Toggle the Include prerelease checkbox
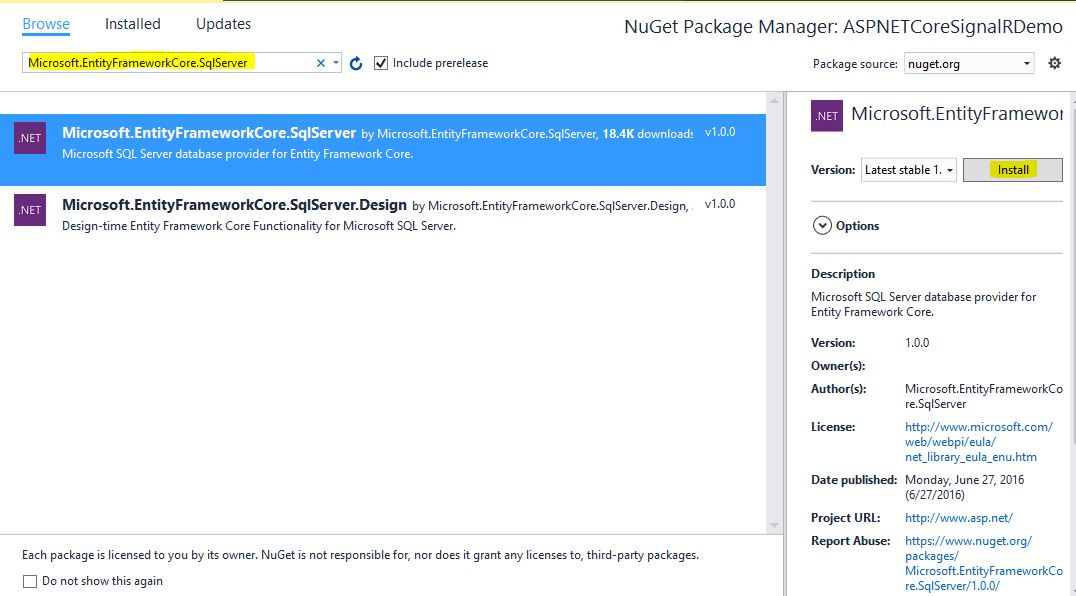Viewport: 1076px width, 596px height. click(381, 63)
